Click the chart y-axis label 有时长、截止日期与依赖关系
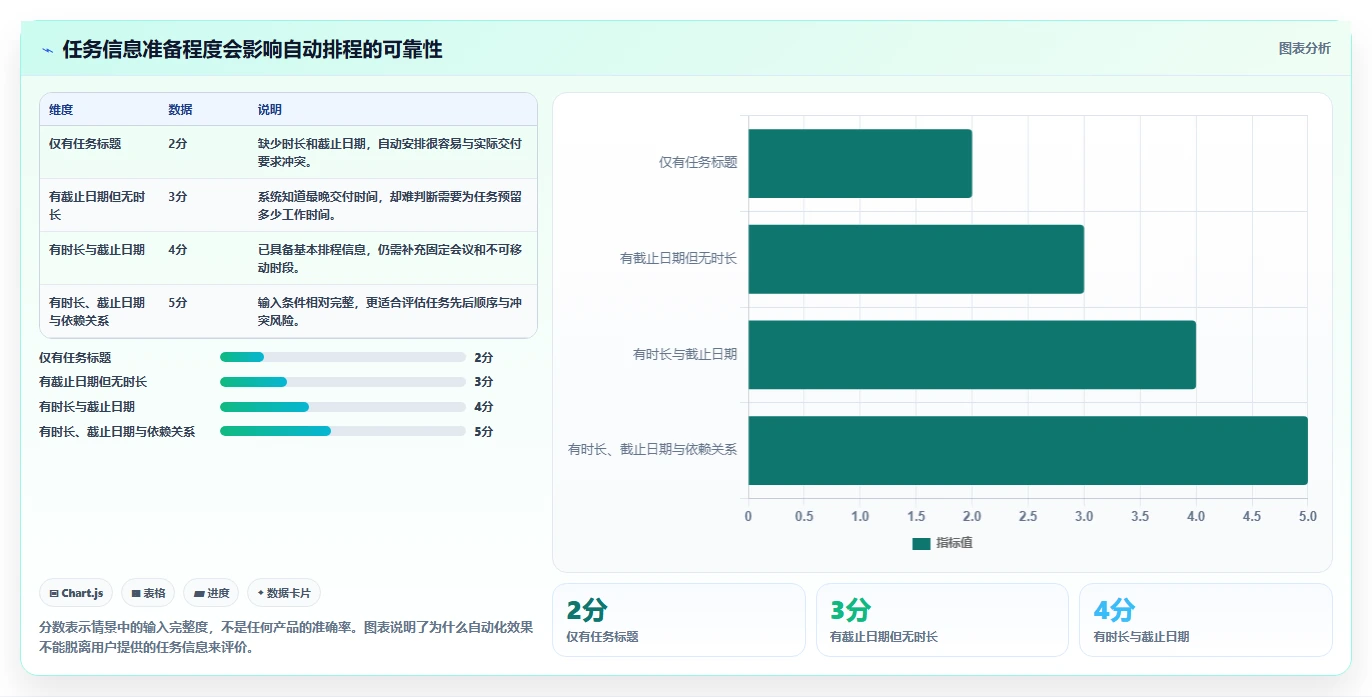The width and height of the screenshot is (1372, 697). pos(652,450)
